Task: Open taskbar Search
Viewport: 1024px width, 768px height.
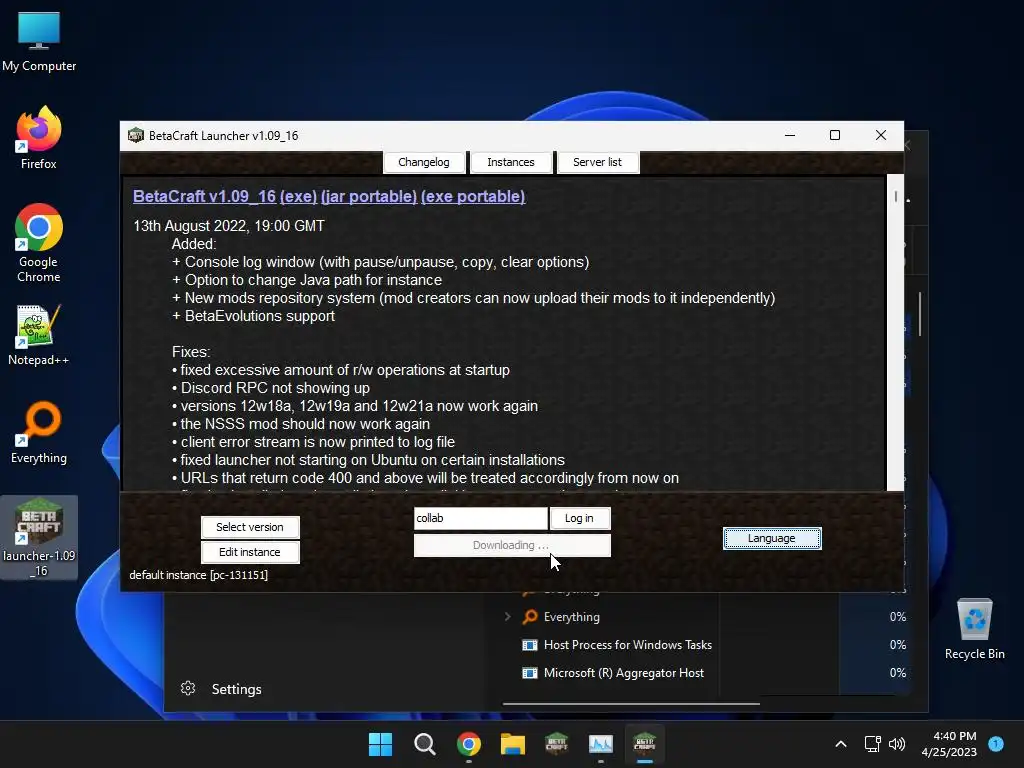Action: point(424,744)
